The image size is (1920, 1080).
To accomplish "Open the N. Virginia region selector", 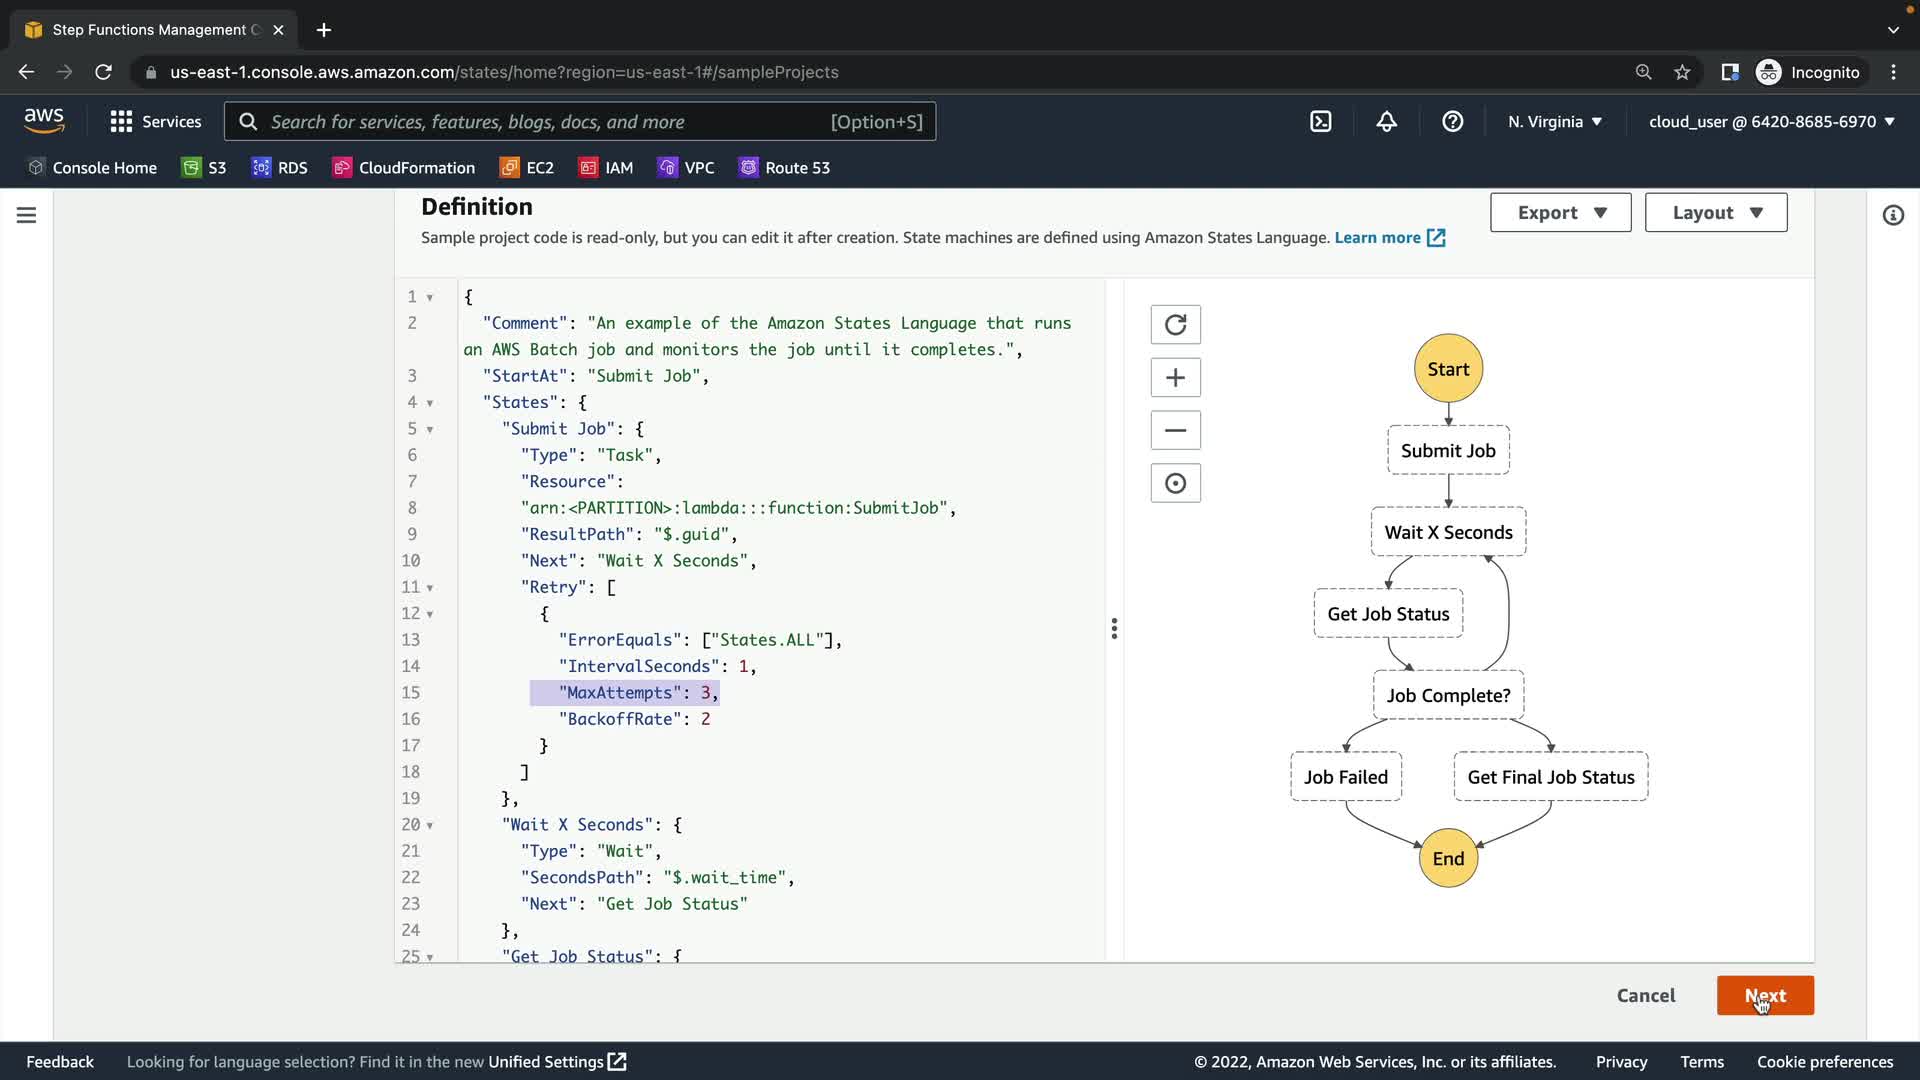I will (1554, 122).
